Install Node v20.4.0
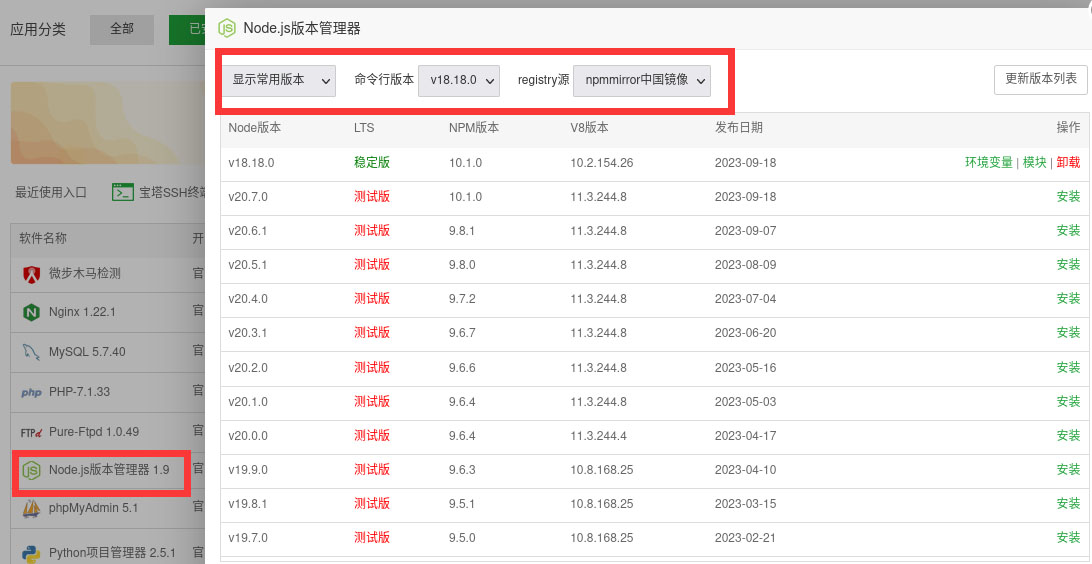This screenshot has width=1092, height=564. (1068, 299)
